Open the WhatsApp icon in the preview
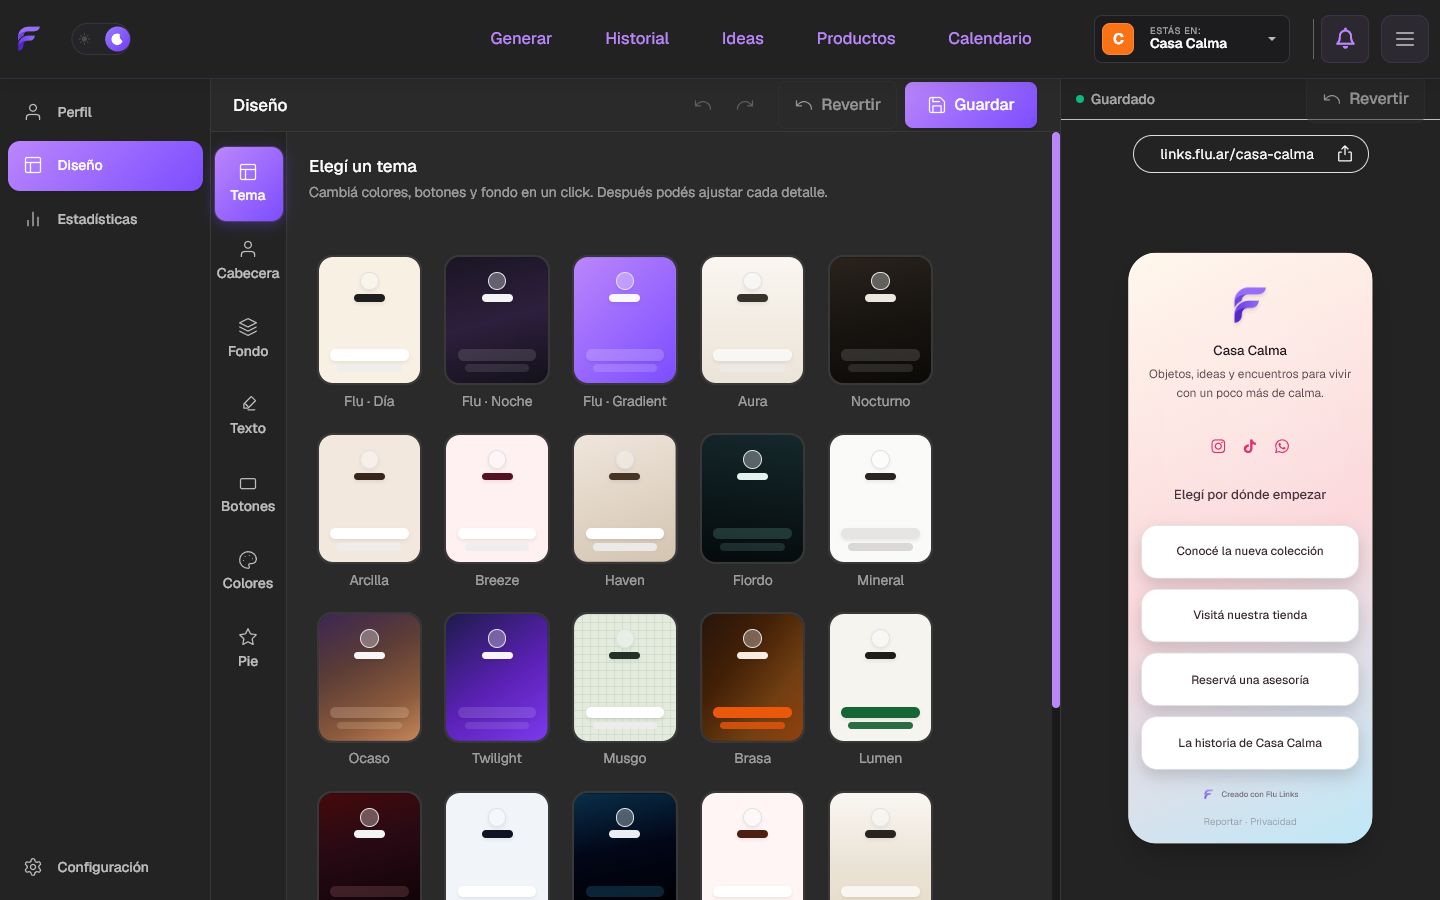This screenshot has width=1440, height=900. [x=1282, y=446]
